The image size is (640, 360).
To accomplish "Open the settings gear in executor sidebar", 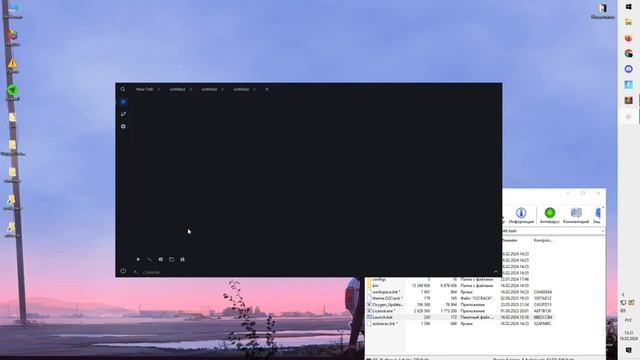I will click(x=123, y=127).
